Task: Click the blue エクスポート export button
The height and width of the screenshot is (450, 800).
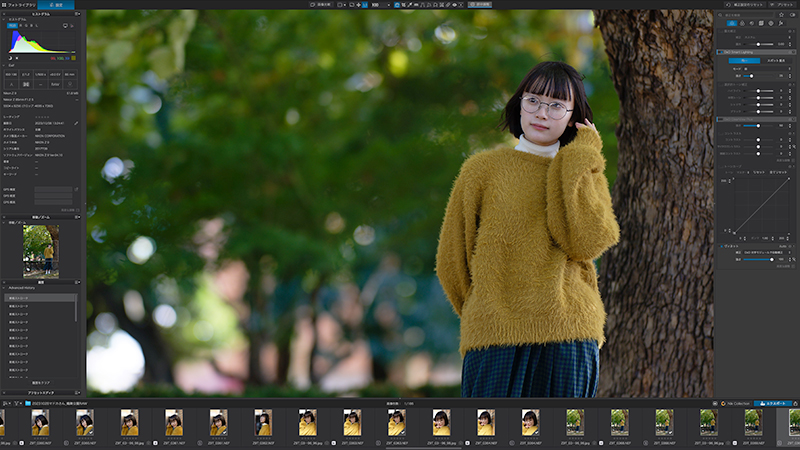Action: point(773,404)
